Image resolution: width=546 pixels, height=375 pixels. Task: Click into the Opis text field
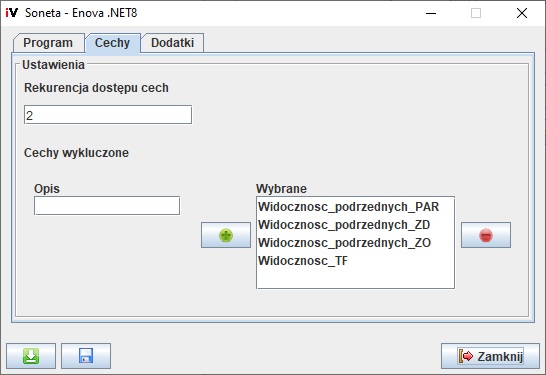[x=107, y=206]
